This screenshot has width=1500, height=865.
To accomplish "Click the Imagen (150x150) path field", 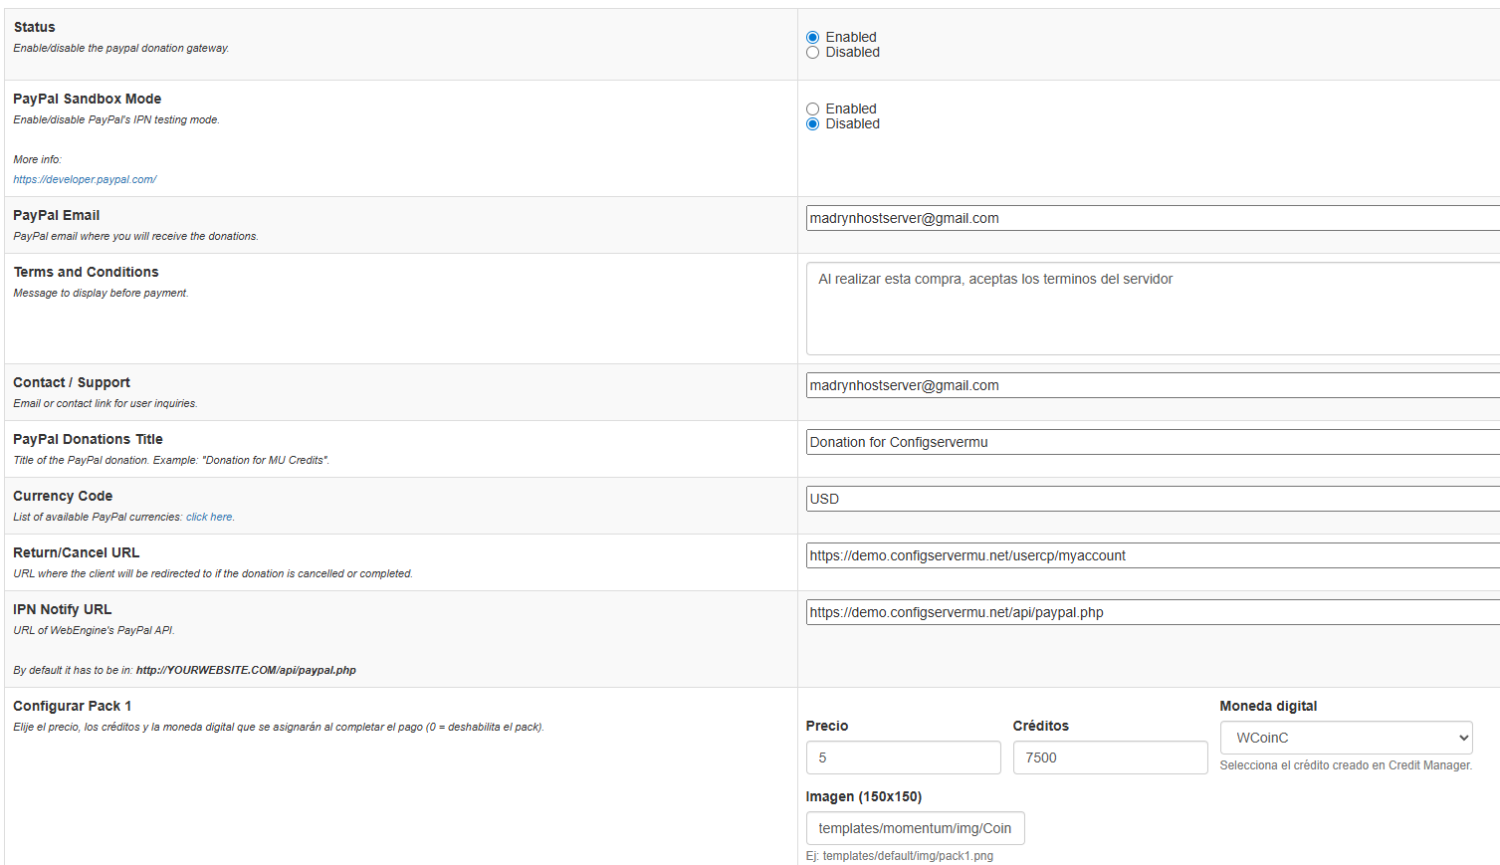I will click(x=914, y=828).
